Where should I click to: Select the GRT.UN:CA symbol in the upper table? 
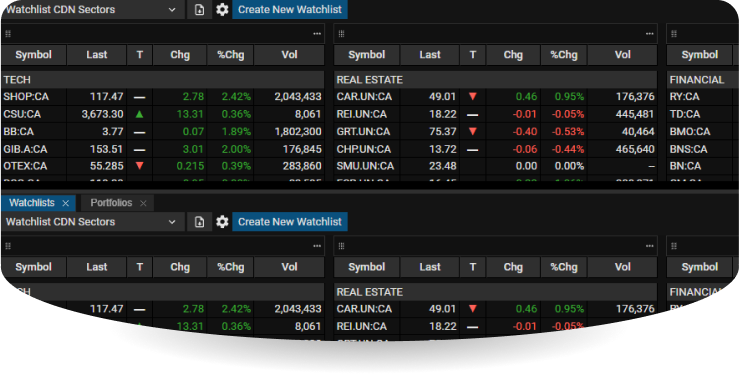click(x=363, y=131)
